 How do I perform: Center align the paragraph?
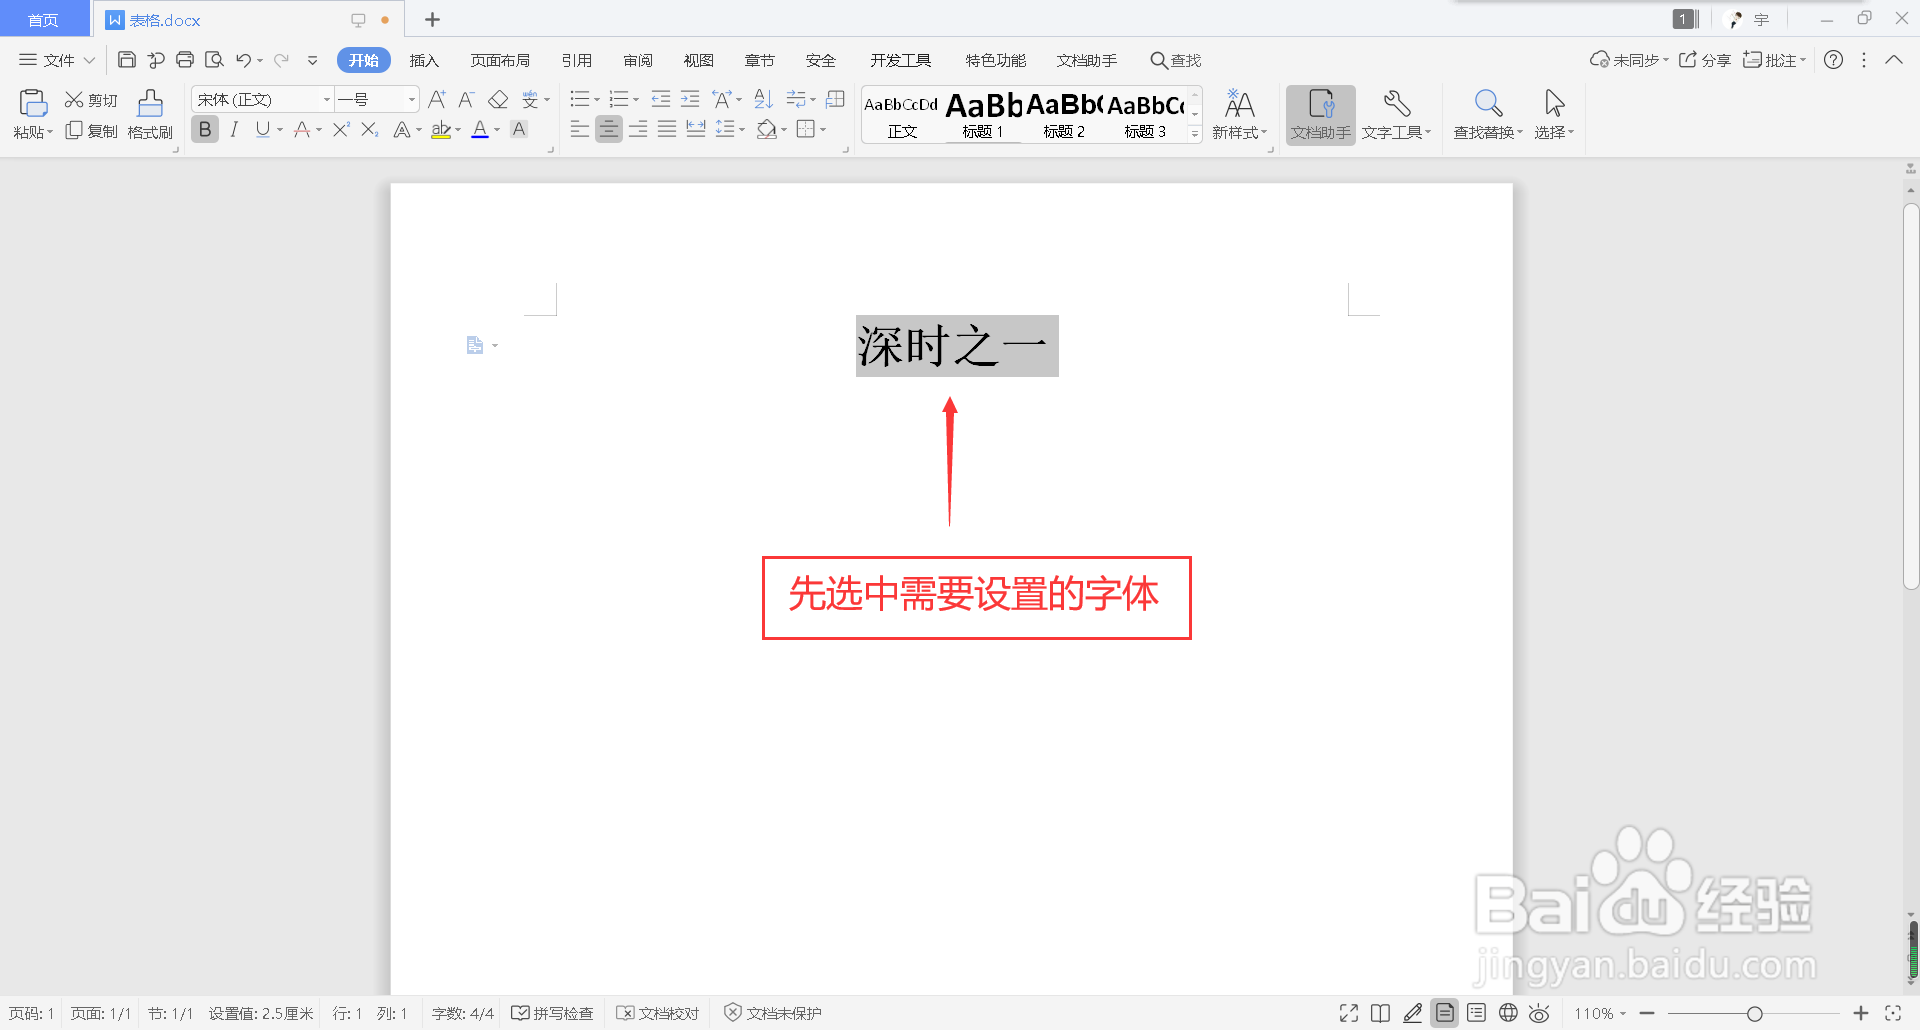[608, 129]
